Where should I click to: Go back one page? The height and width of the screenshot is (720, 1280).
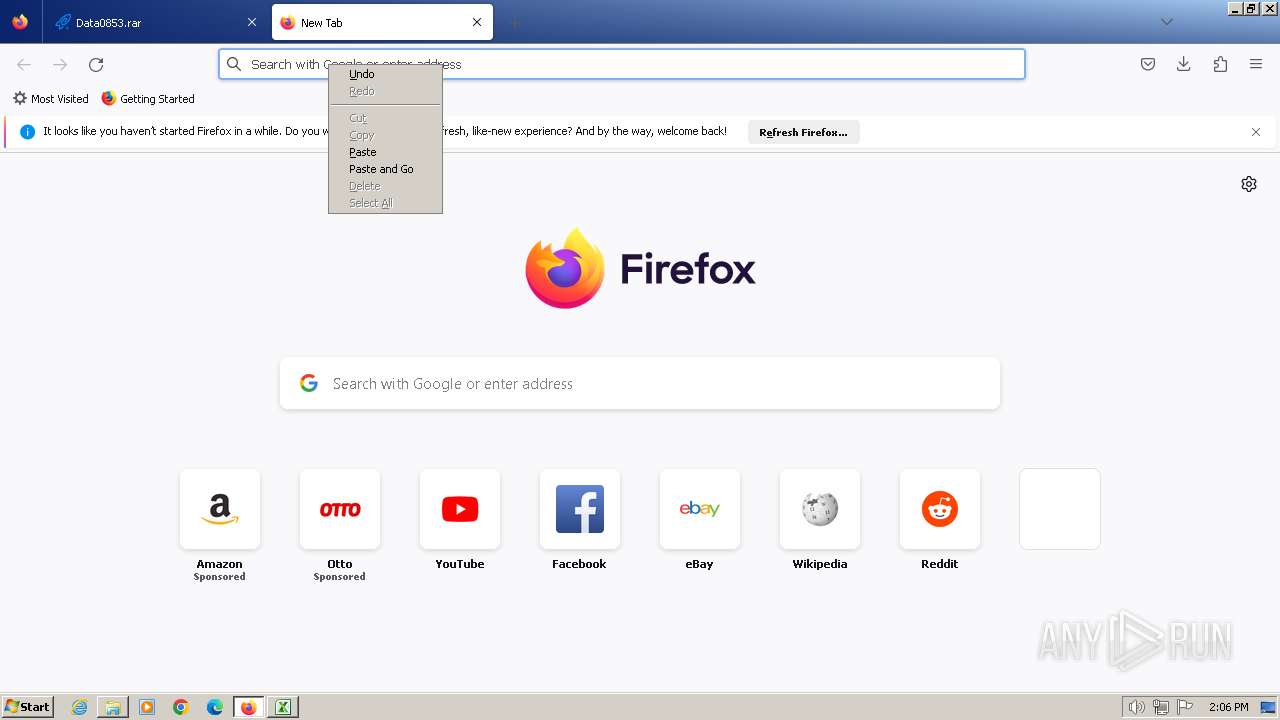pyautogui.click(x=24, y=64)
